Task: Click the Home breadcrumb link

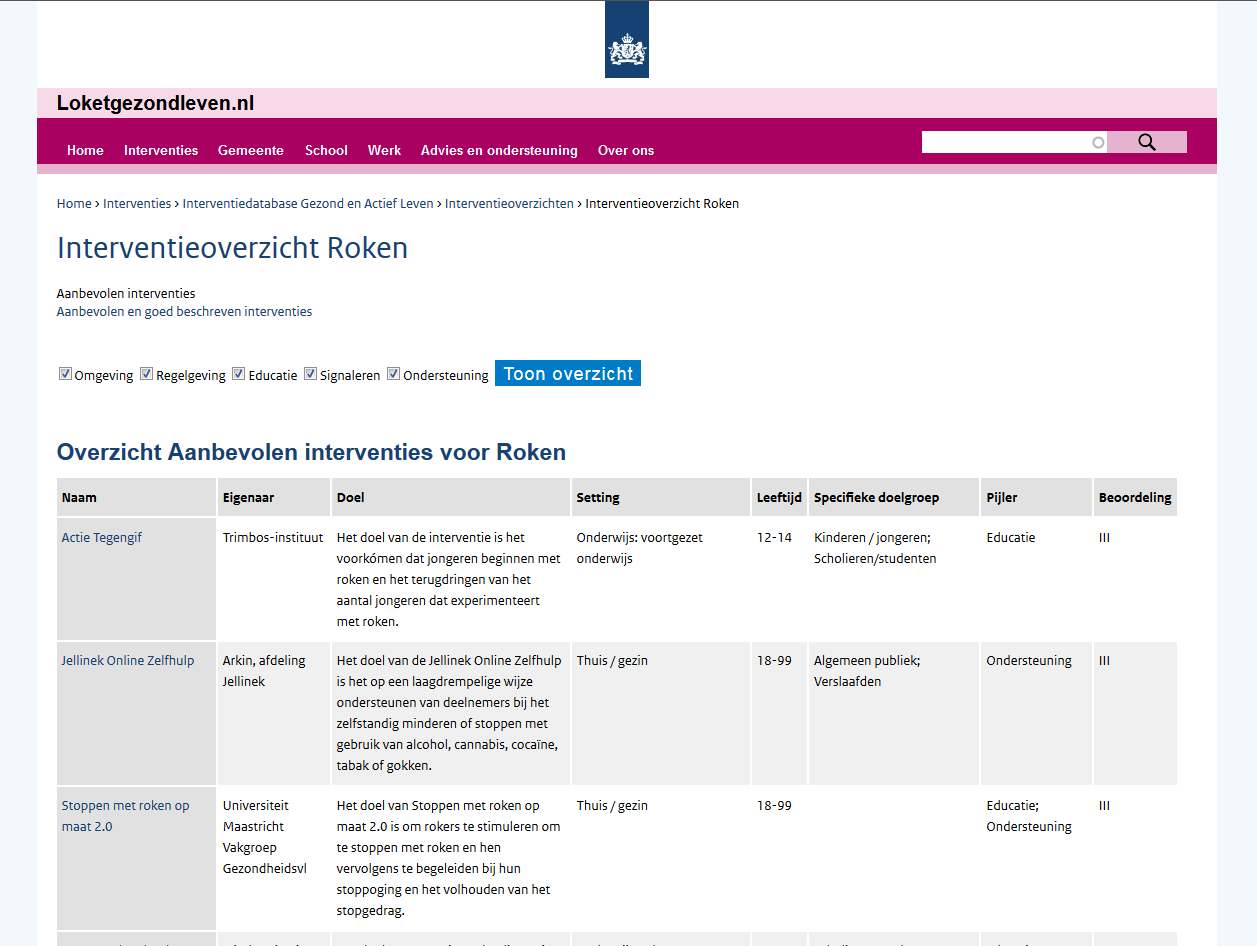Action: (x=74, y=204)
